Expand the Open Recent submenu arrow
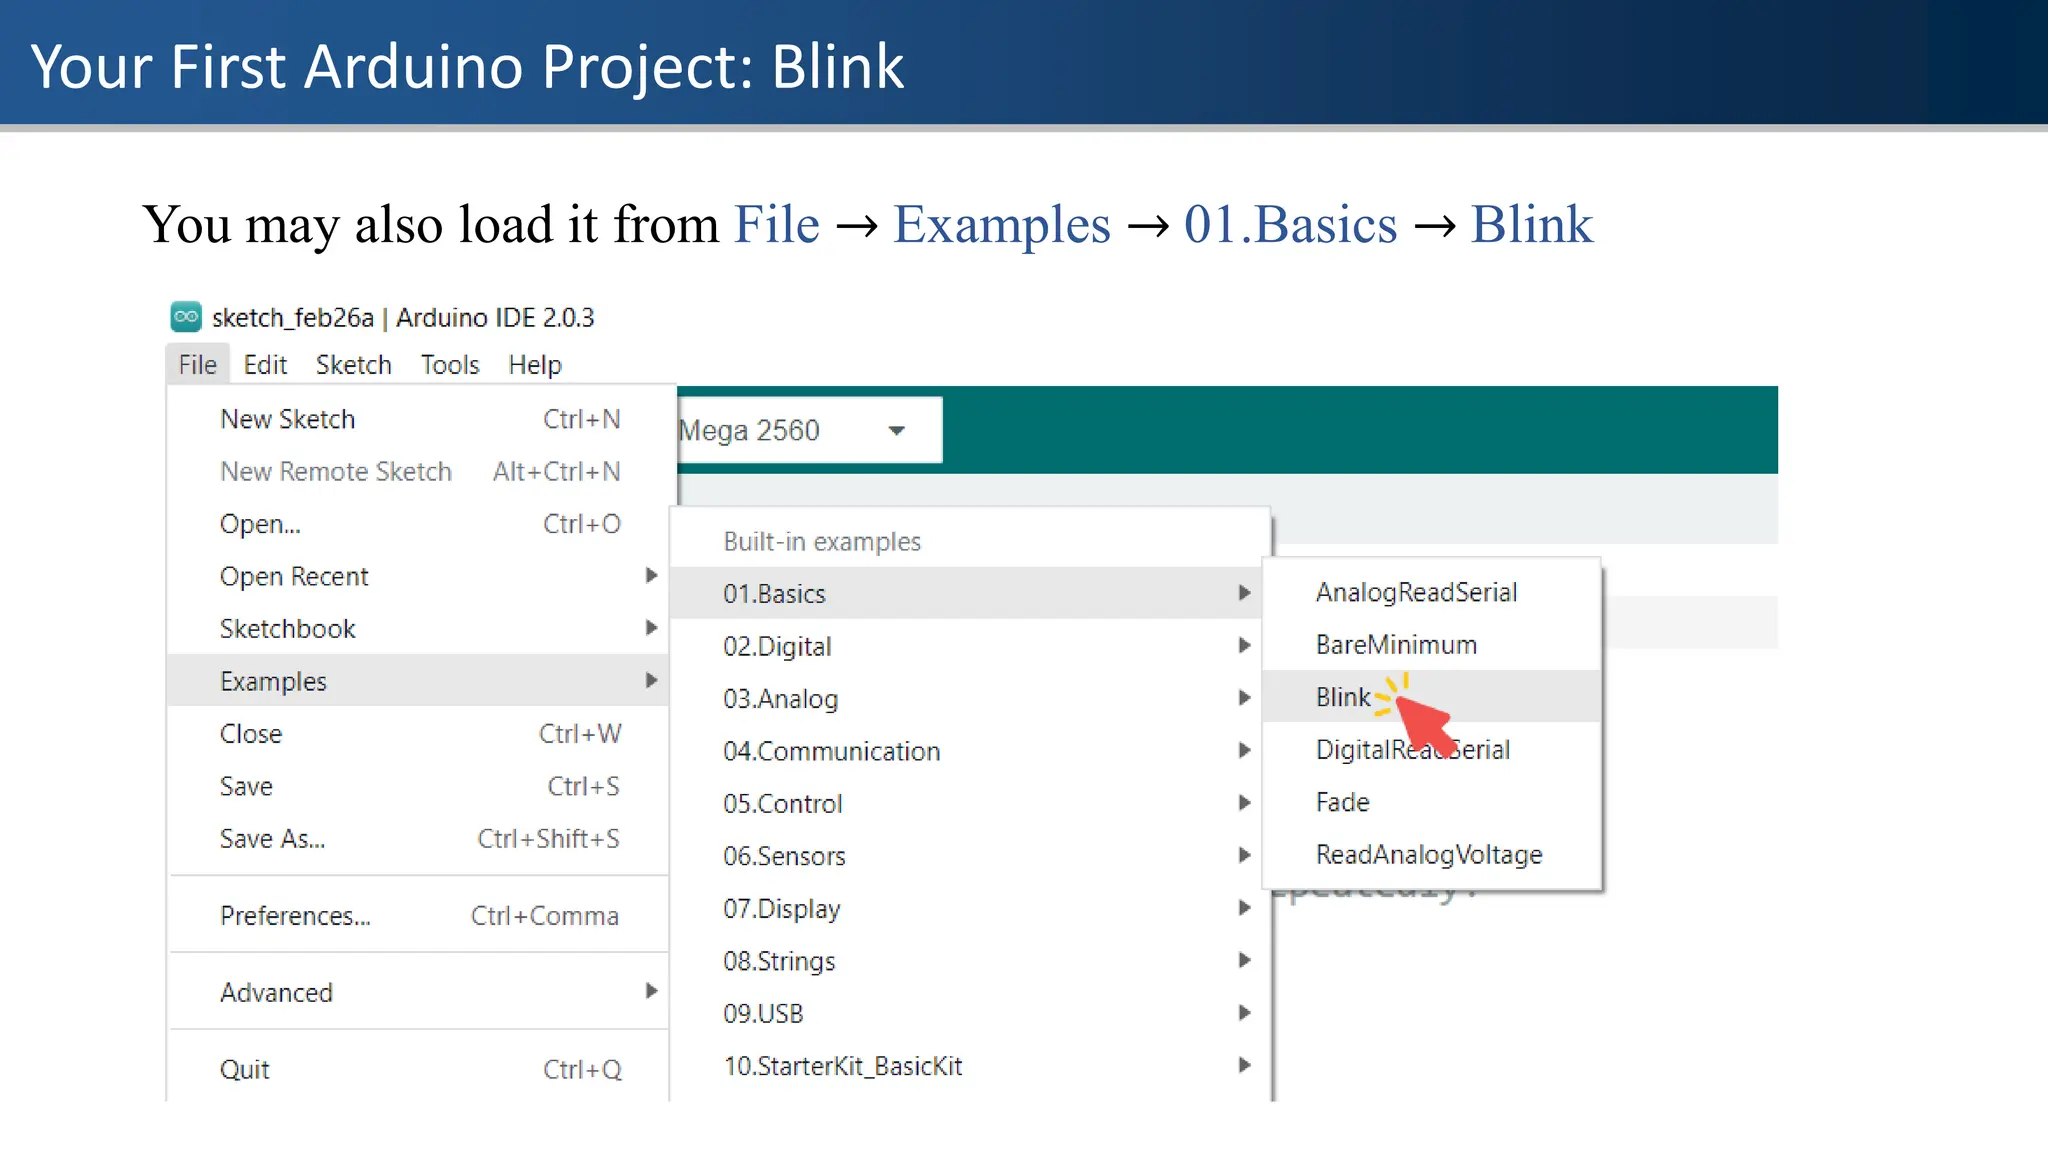 tap(651, 576)
